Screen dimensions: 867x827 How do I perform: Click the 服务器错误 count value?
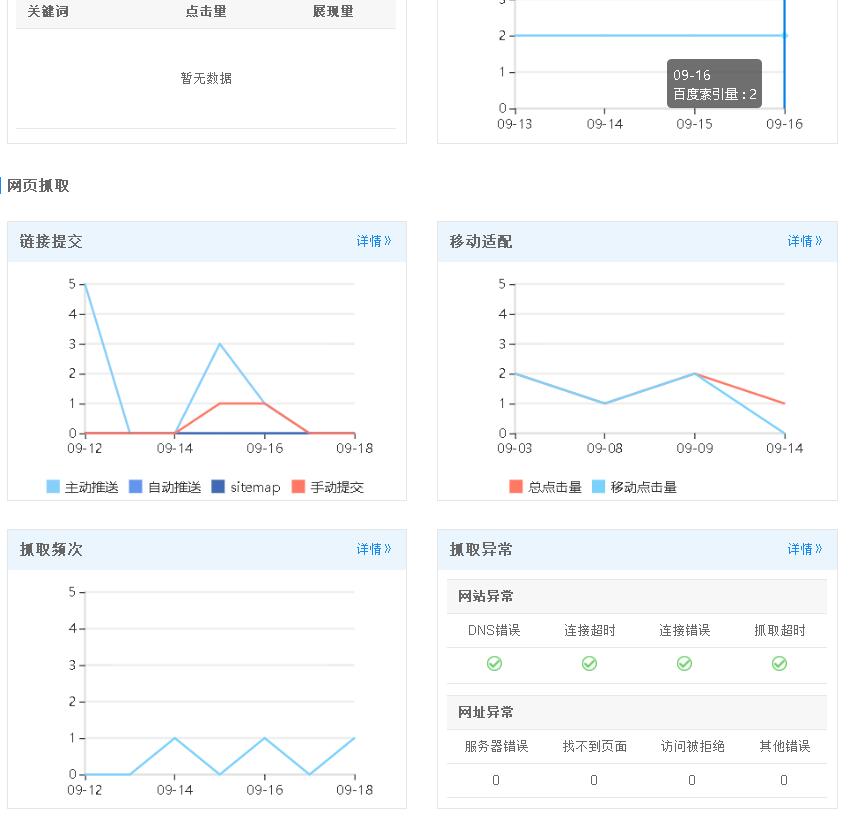(496, 780)
